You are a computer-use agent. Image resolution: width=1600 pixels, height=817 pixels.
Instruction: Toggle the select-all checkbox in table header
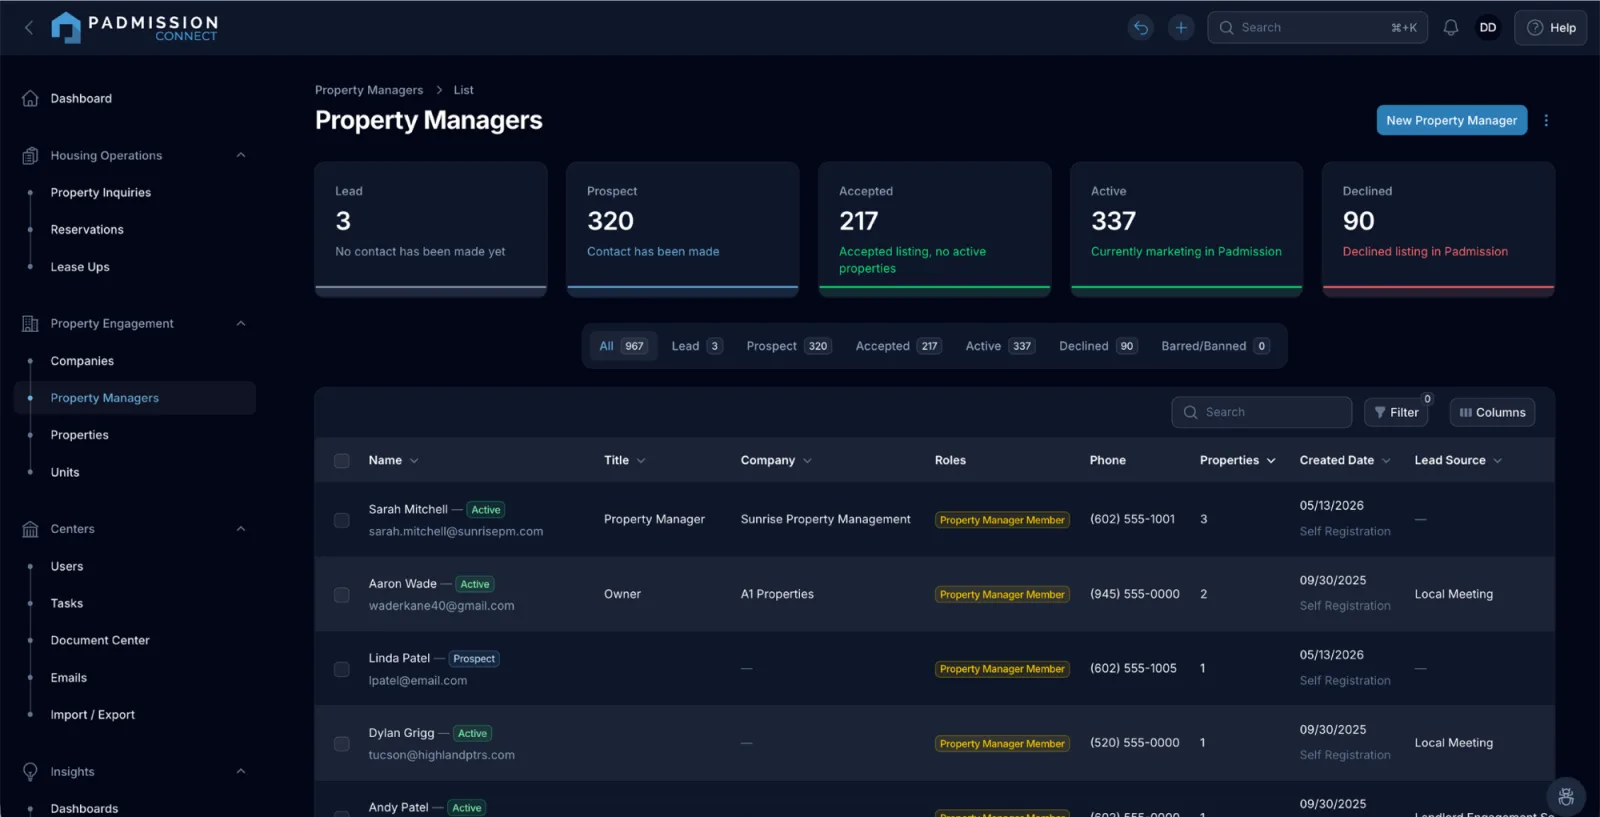[x=342, y=461]
